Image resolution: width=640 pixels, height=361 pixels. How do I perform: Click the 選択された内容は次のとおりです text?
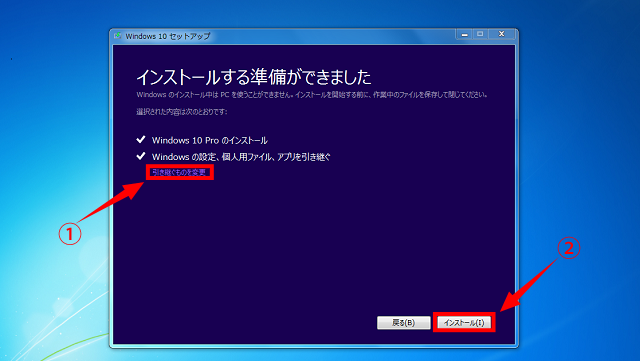click(x=182, y=111)
